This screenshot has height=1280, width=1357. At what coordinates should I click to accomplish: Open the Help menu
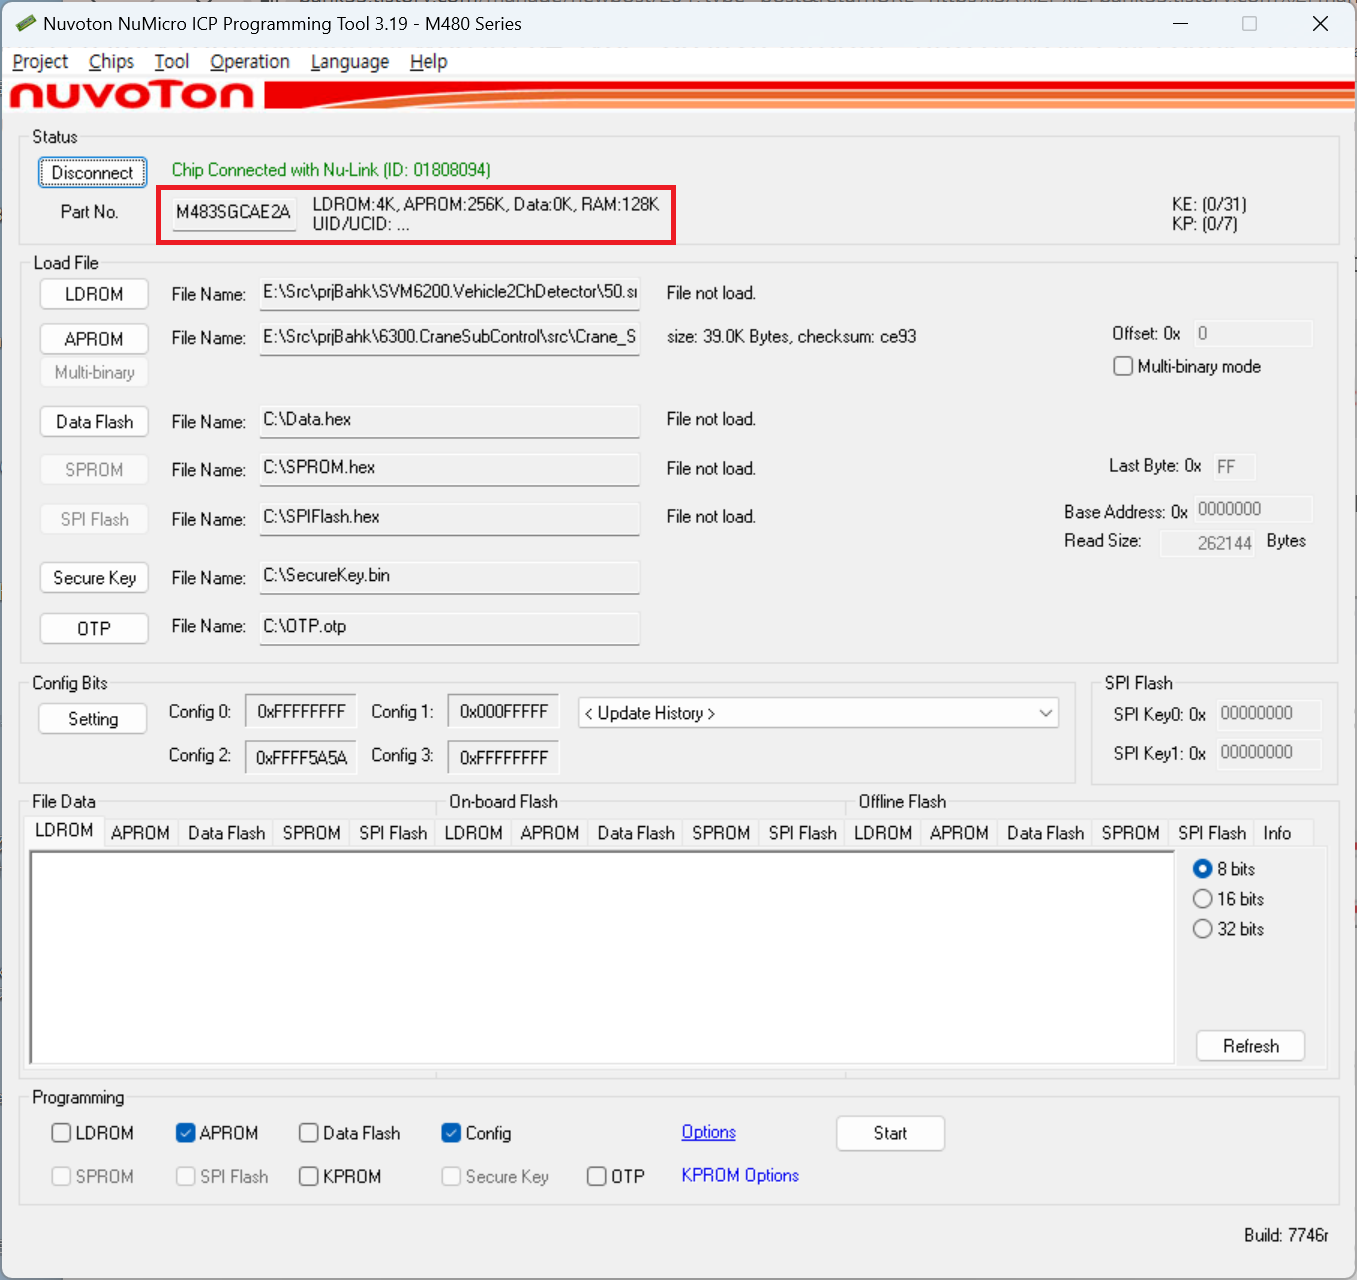tap(429, 62)
